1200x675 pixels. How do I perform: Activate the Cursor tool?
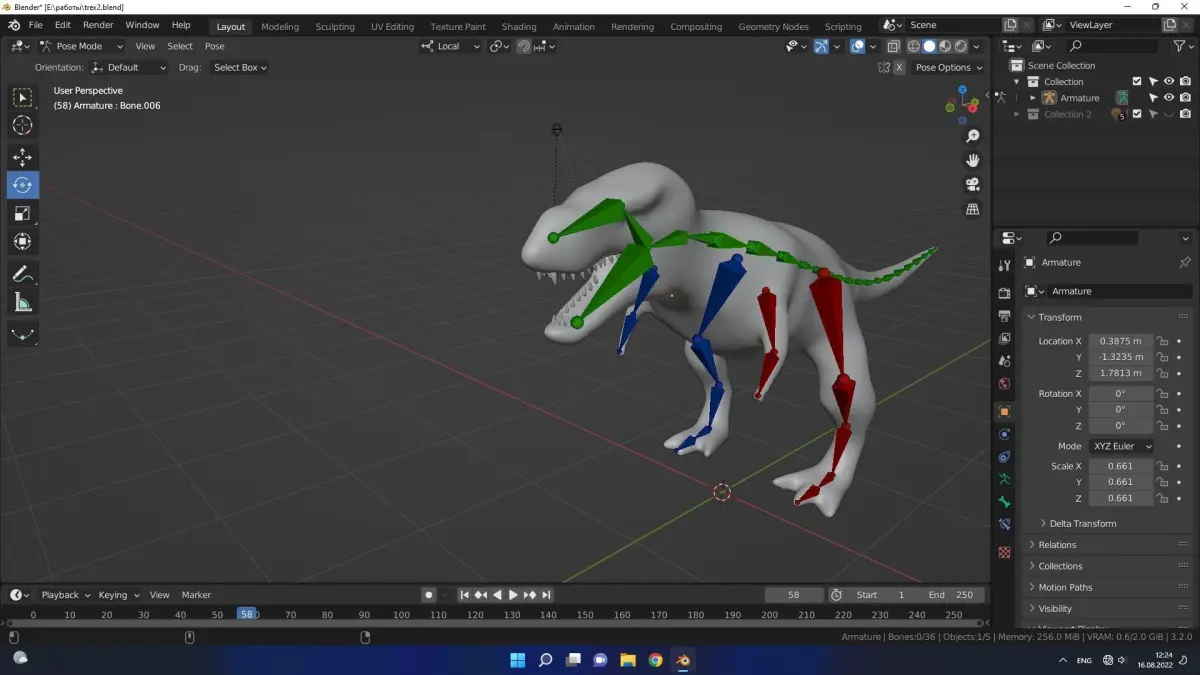click(x=22, y=125)
